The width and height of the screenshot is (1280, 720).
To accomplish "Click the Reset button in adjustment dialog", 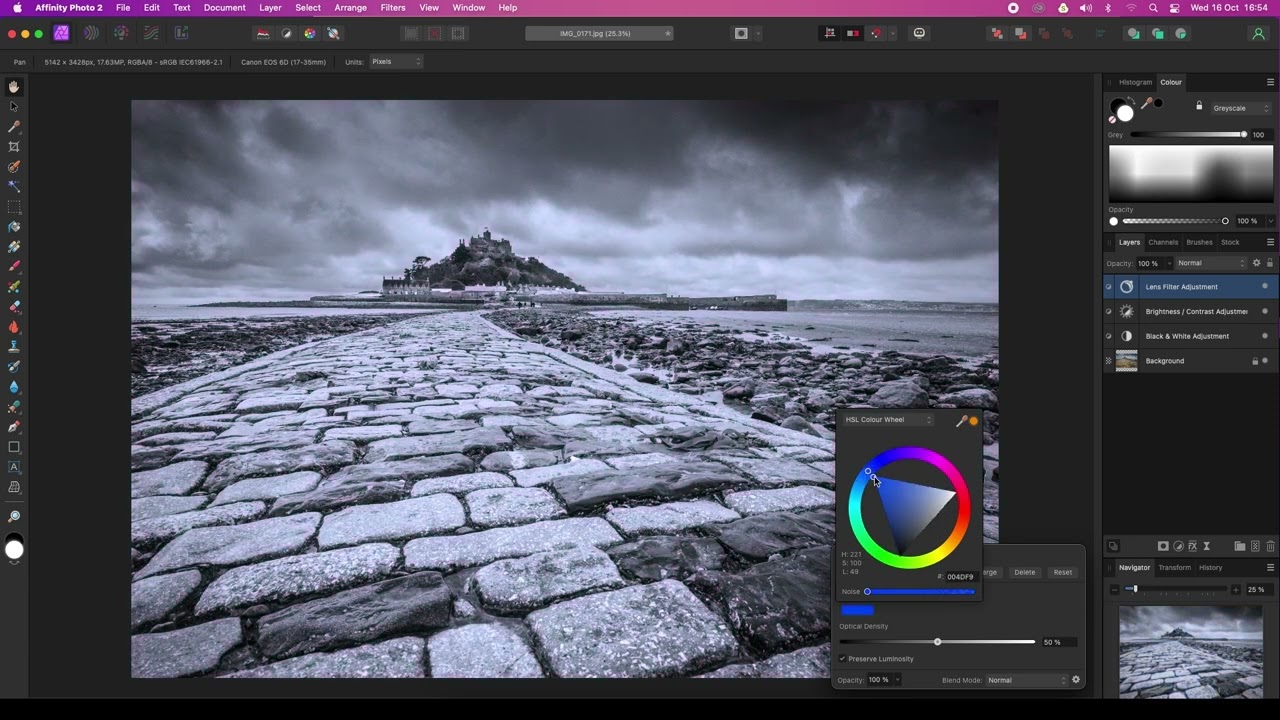I will point(1063,572).
